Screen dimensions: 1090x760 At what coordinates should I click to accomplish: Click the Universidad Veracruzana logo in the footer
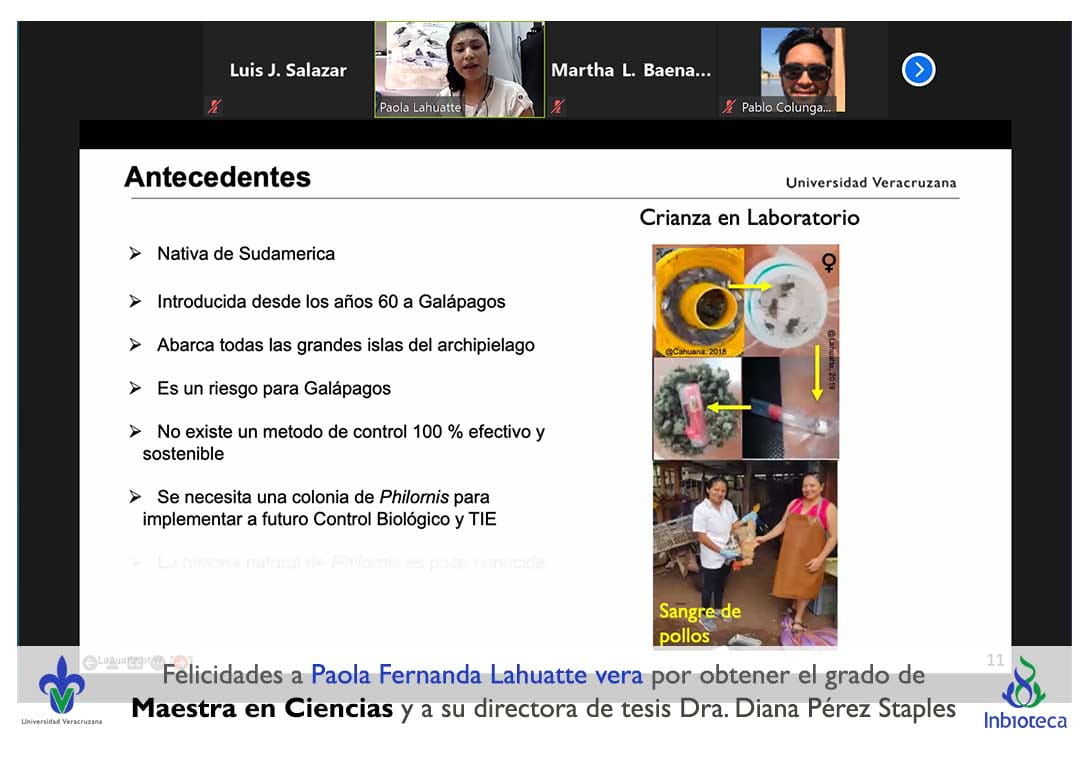[61, 690]
